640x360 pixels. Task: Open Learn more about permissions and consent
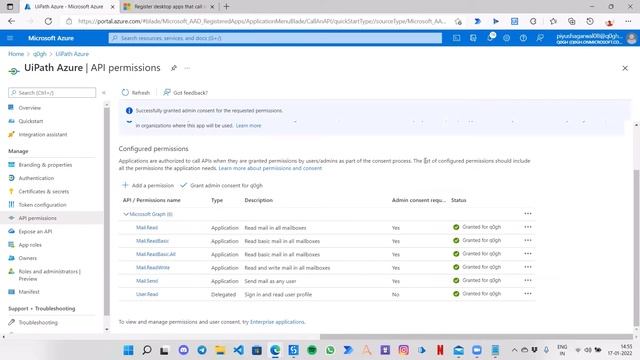(270, 168)
